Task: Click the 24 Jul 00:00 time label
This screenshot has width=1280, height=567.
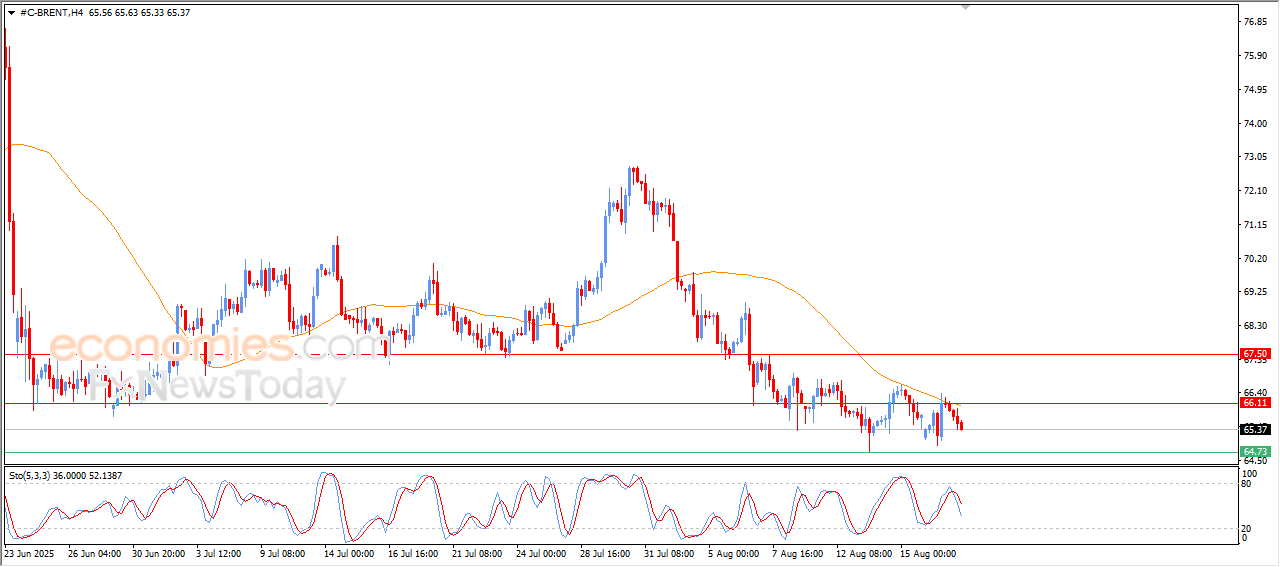Action: pyautogui.click(x=543, y=552)
